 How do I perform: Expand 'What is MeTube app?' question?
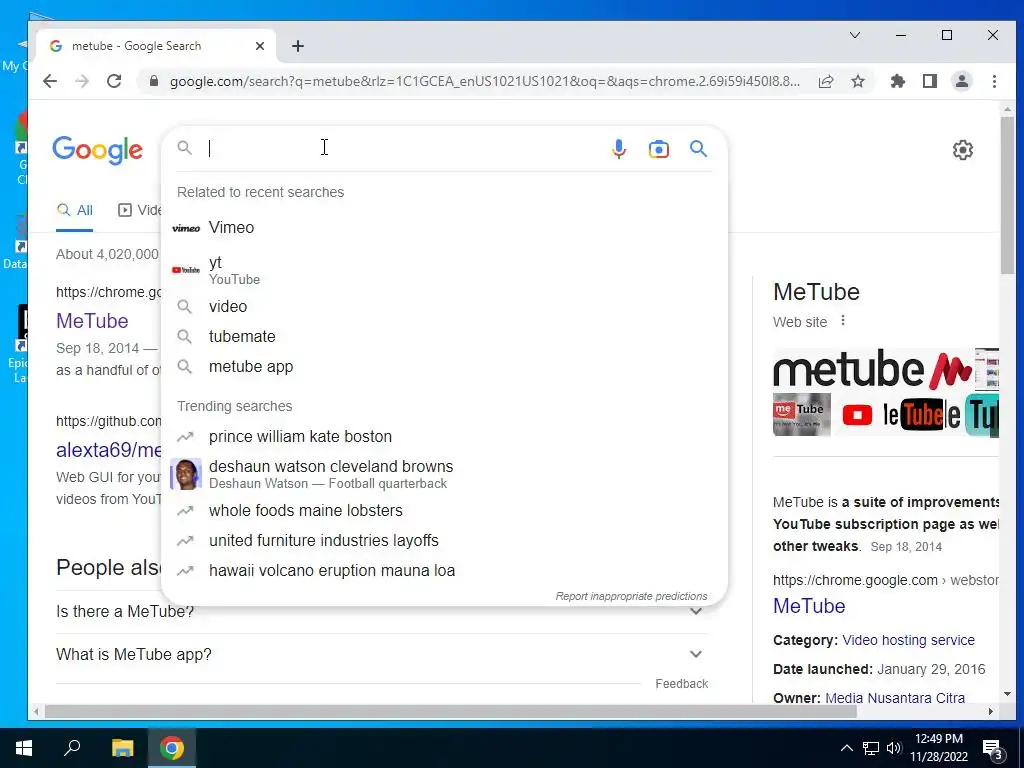[x=382, y=654]
